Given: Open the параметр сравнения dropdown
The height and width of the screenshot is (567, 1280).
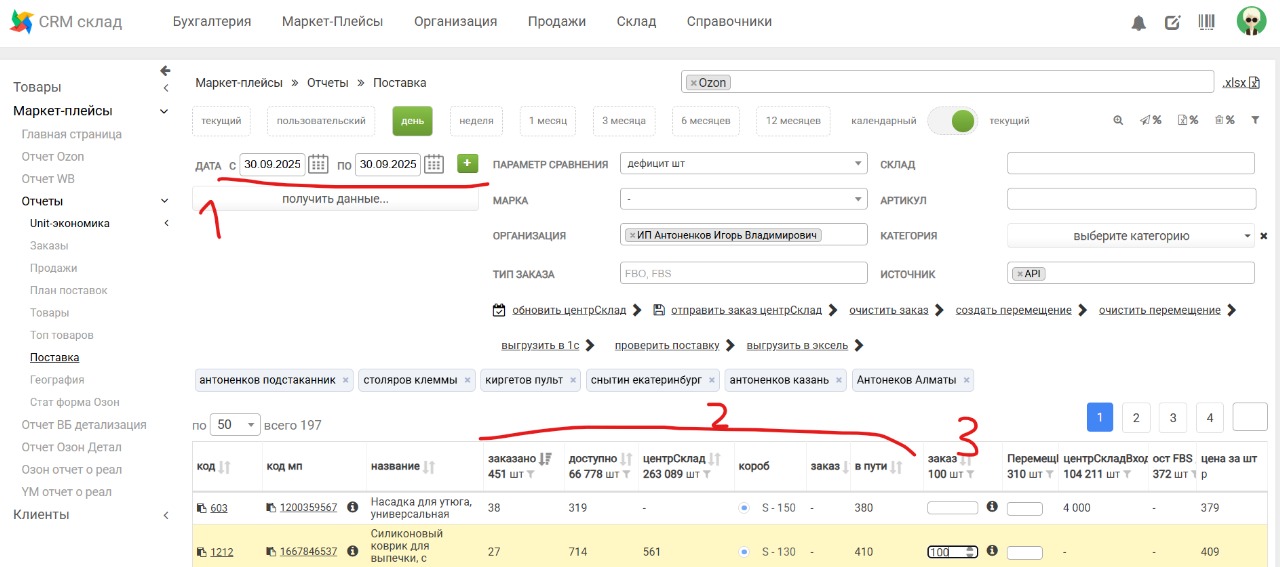Looking at the screenshot, I should [743, 164].
